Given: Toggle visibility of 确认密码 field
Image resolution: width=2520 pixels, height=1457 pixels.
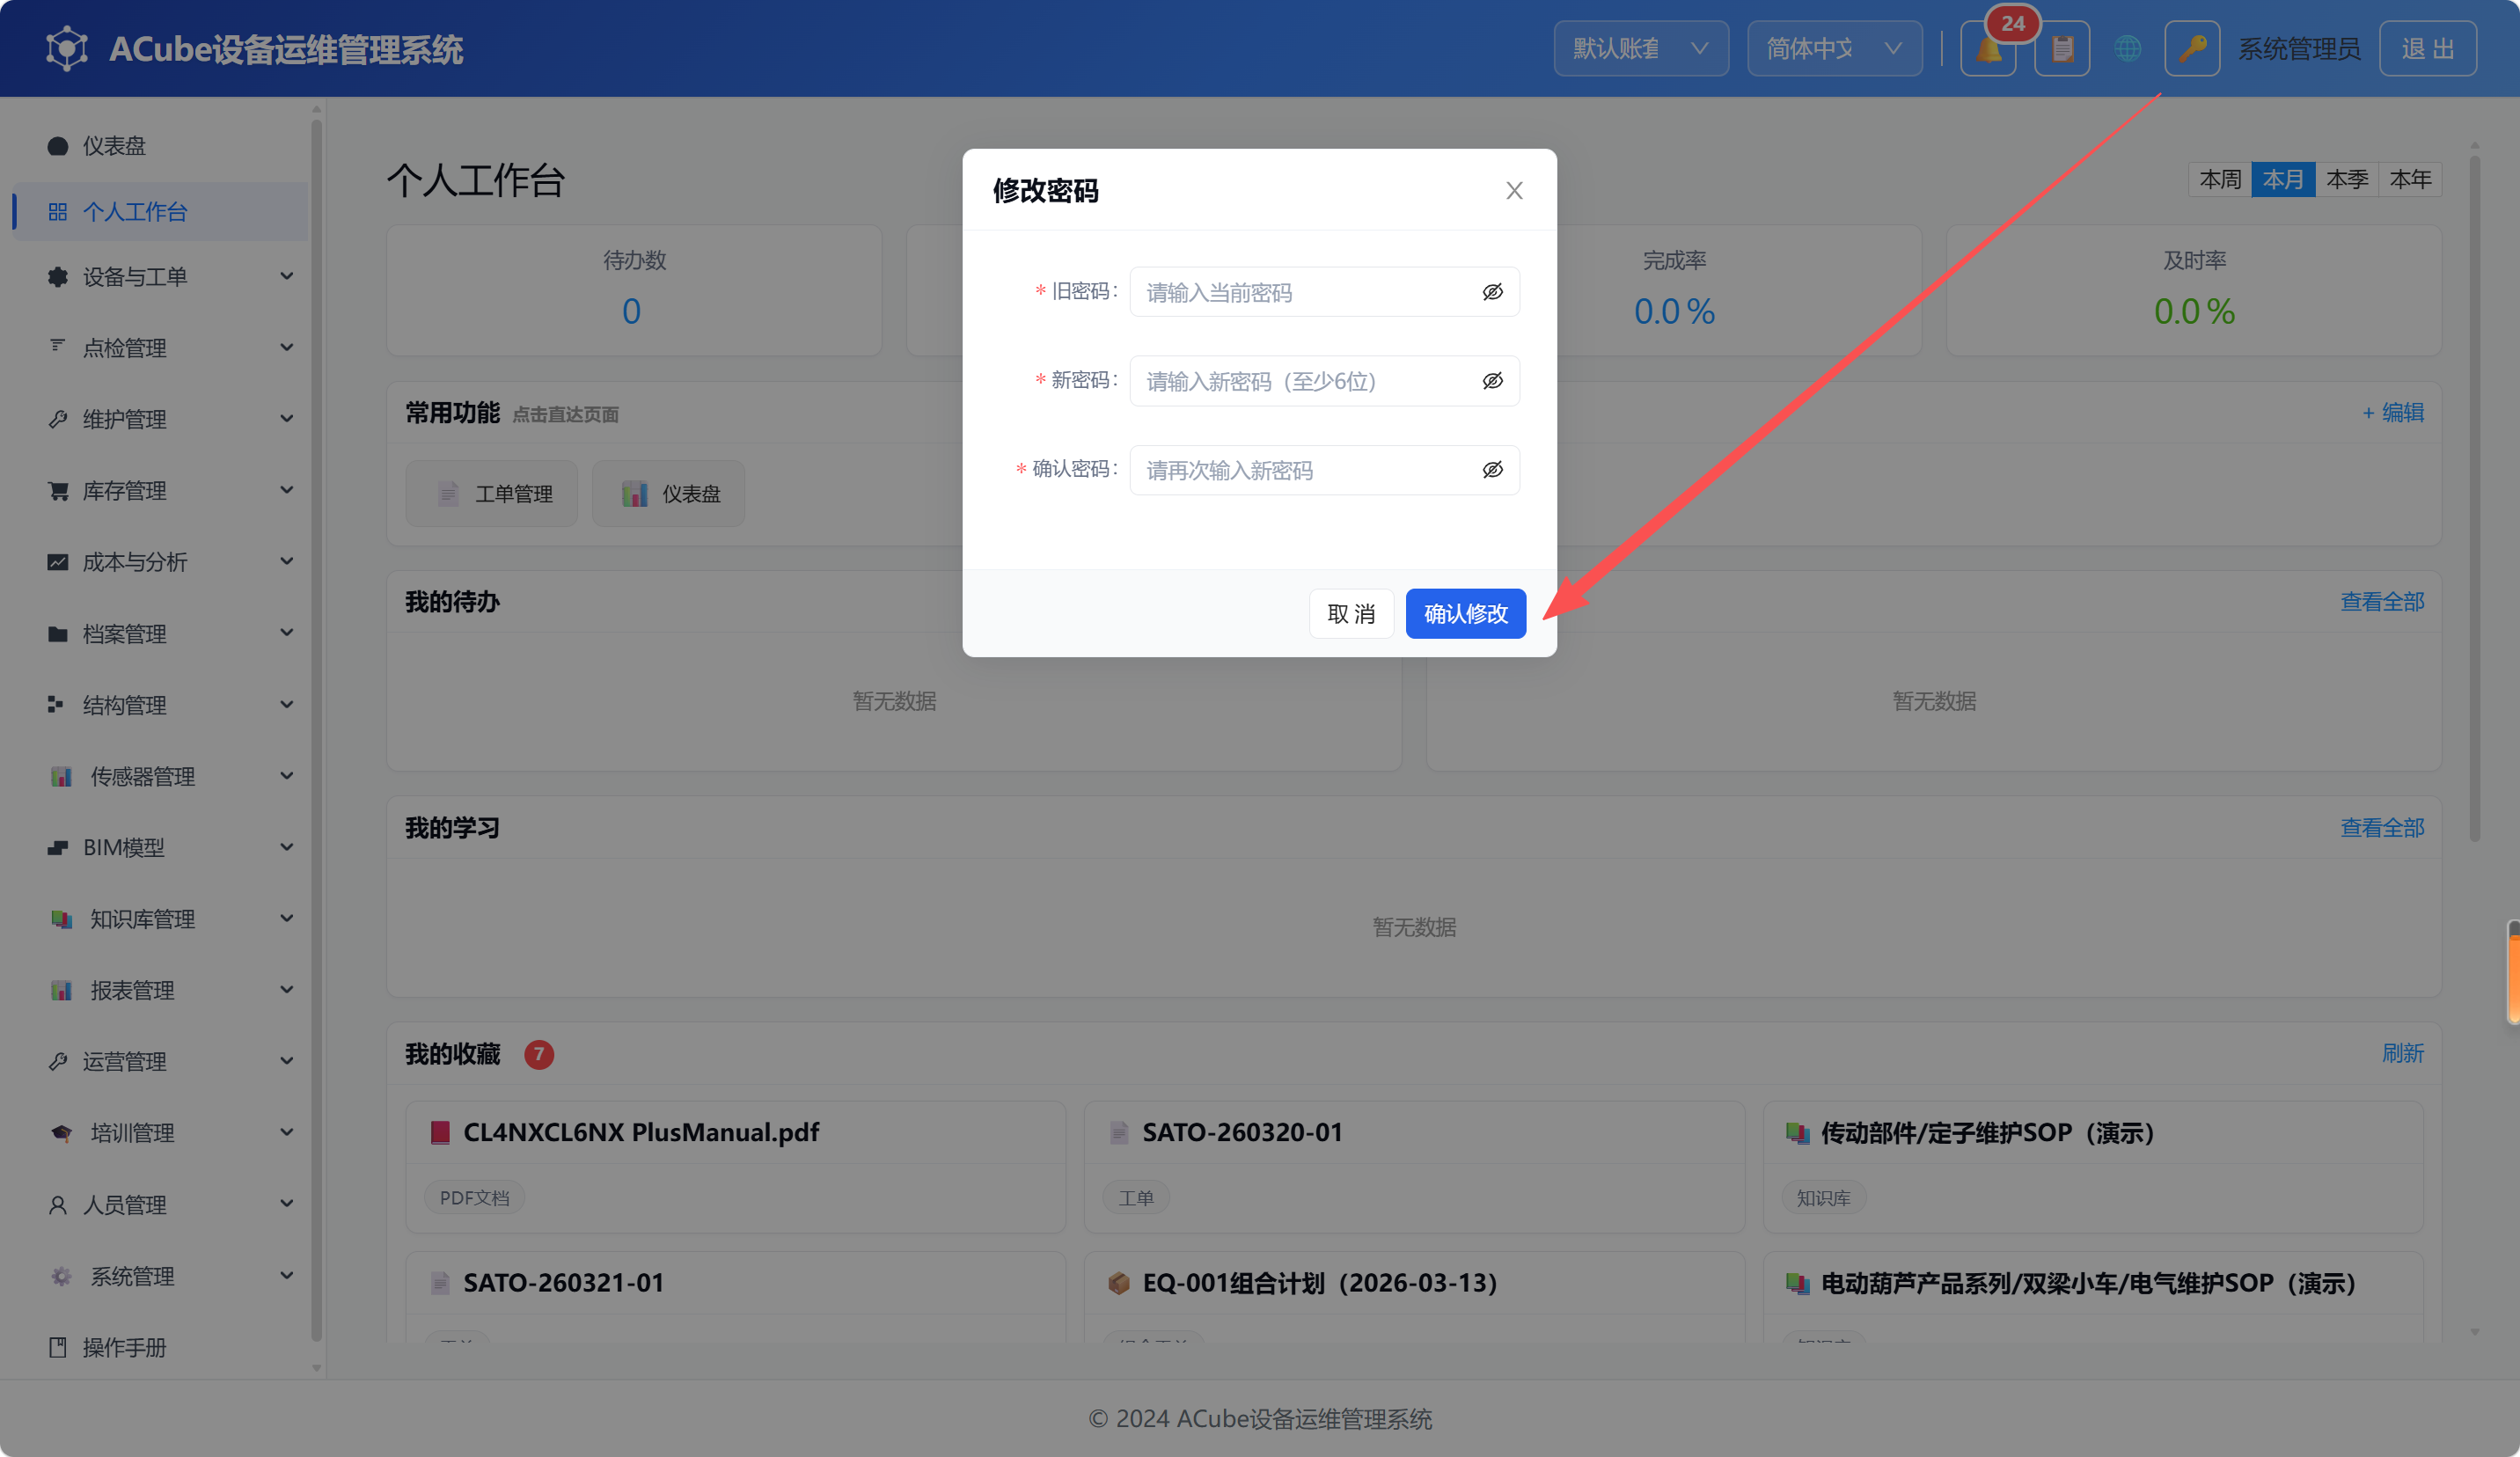Looking at the screenshot, I should 1492,470.
